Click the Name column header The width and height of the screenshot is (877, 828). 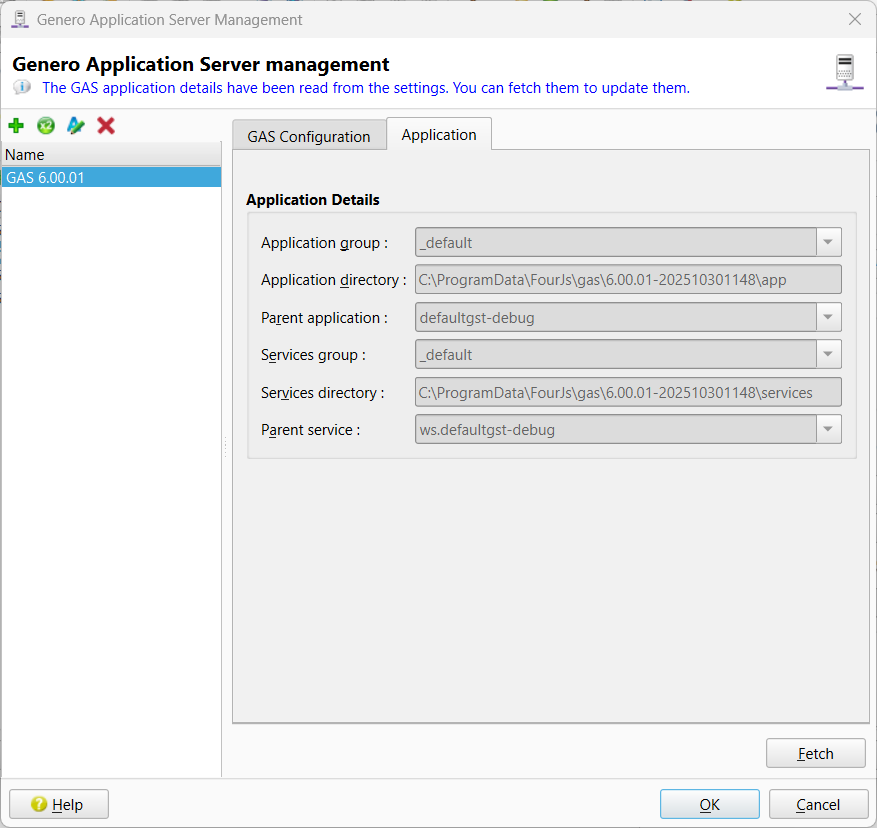click(110, 155)
